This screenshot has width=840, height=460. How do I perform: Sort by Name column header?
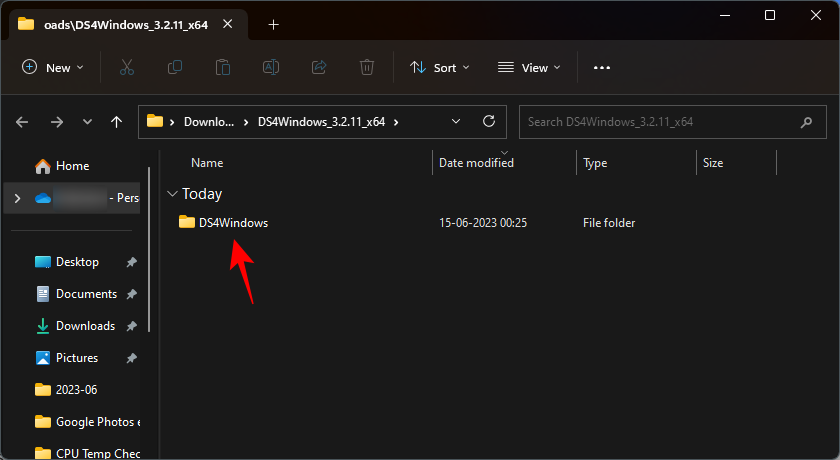point(207,163)
